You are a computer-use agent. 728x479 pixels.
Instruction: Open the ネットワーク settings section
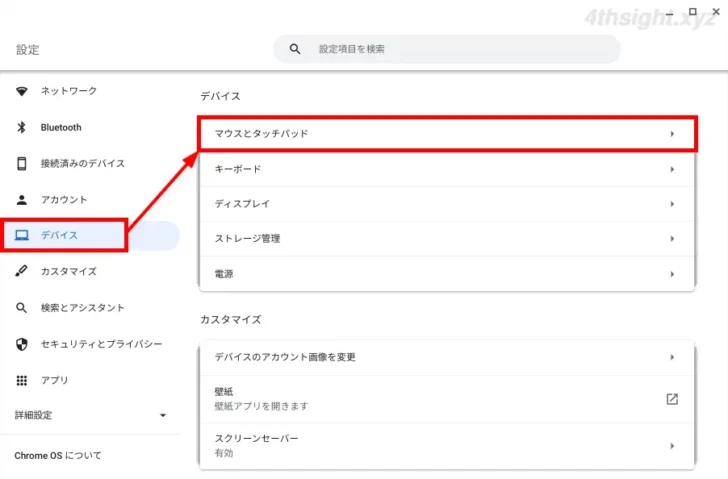[x=69, y=91]
